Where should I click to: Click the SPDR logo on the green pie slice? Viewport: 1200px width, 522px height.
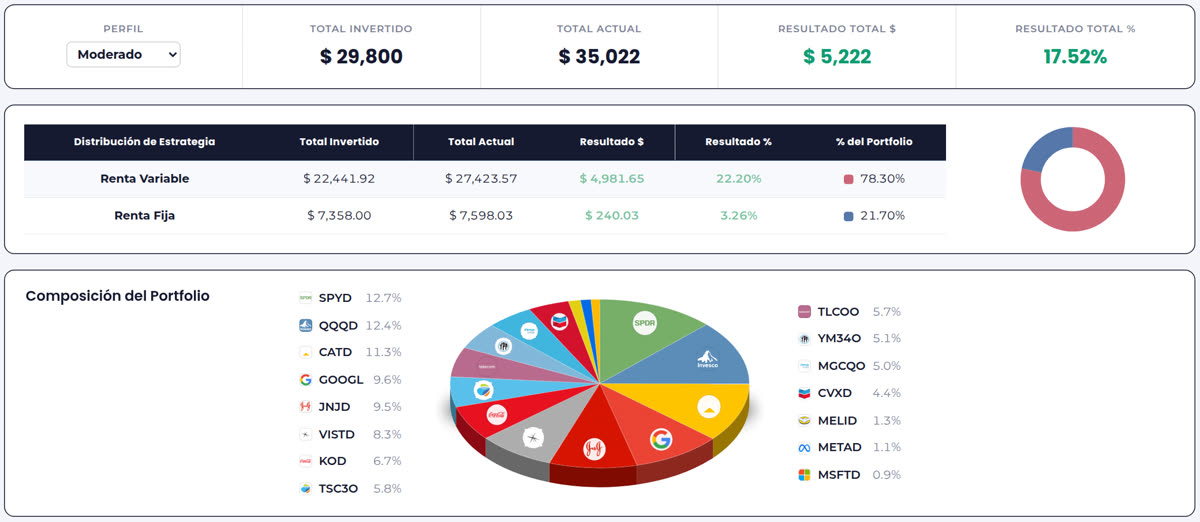click(x=646, y=323)
